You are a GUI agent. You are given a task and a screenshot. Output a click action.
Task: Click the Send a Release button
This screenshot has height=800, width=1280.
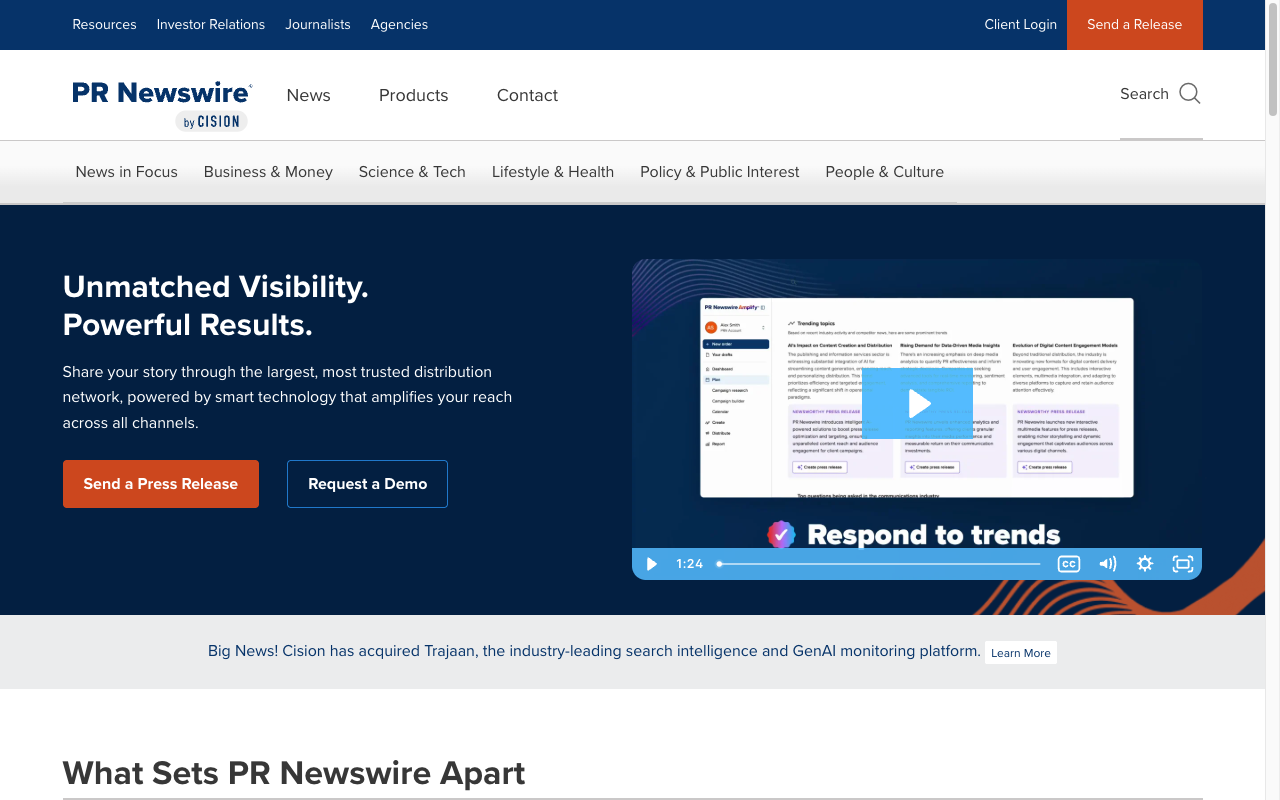tap(1135, 25)
